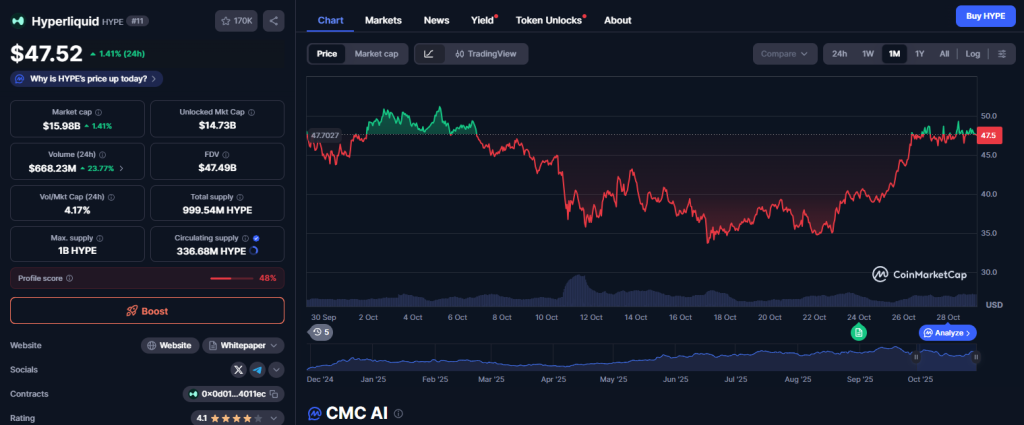This screenshot has width=1024, height=425.
Task: Go to the Markets tab
Action: click(x=383, y=20)
